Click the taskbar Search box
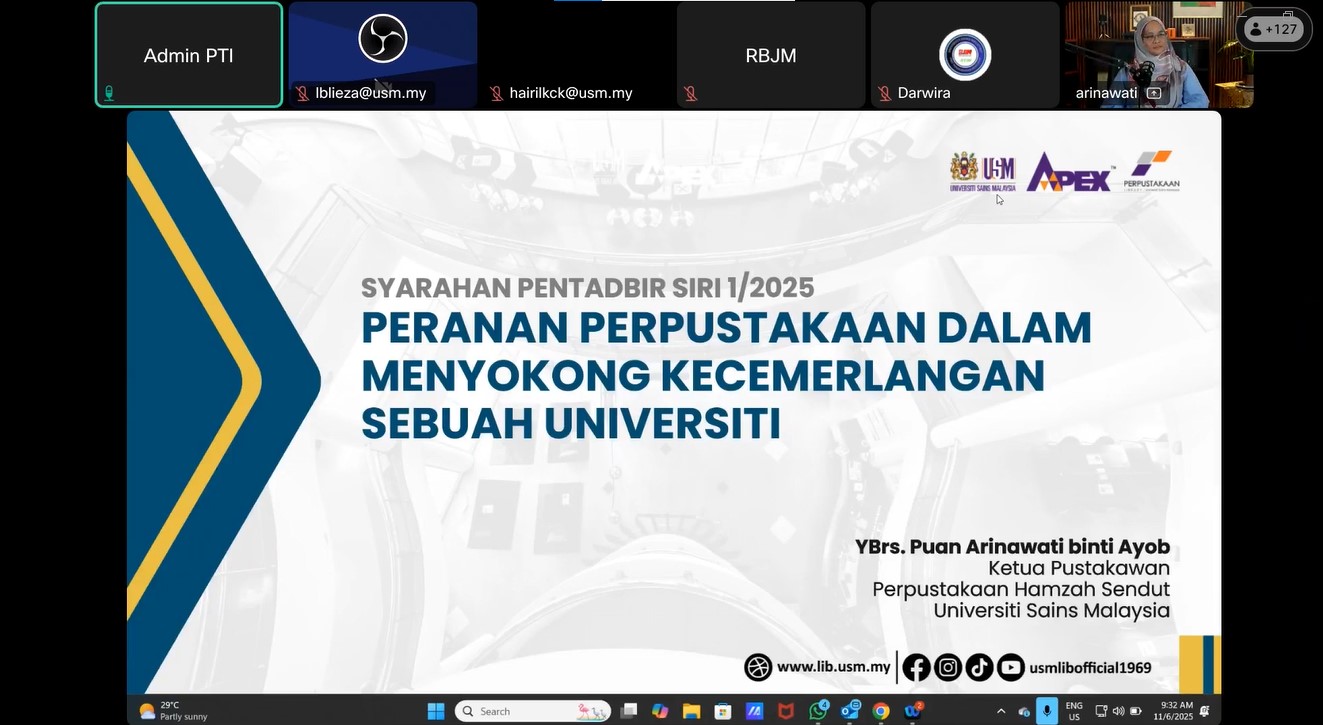 click(532, 711)
